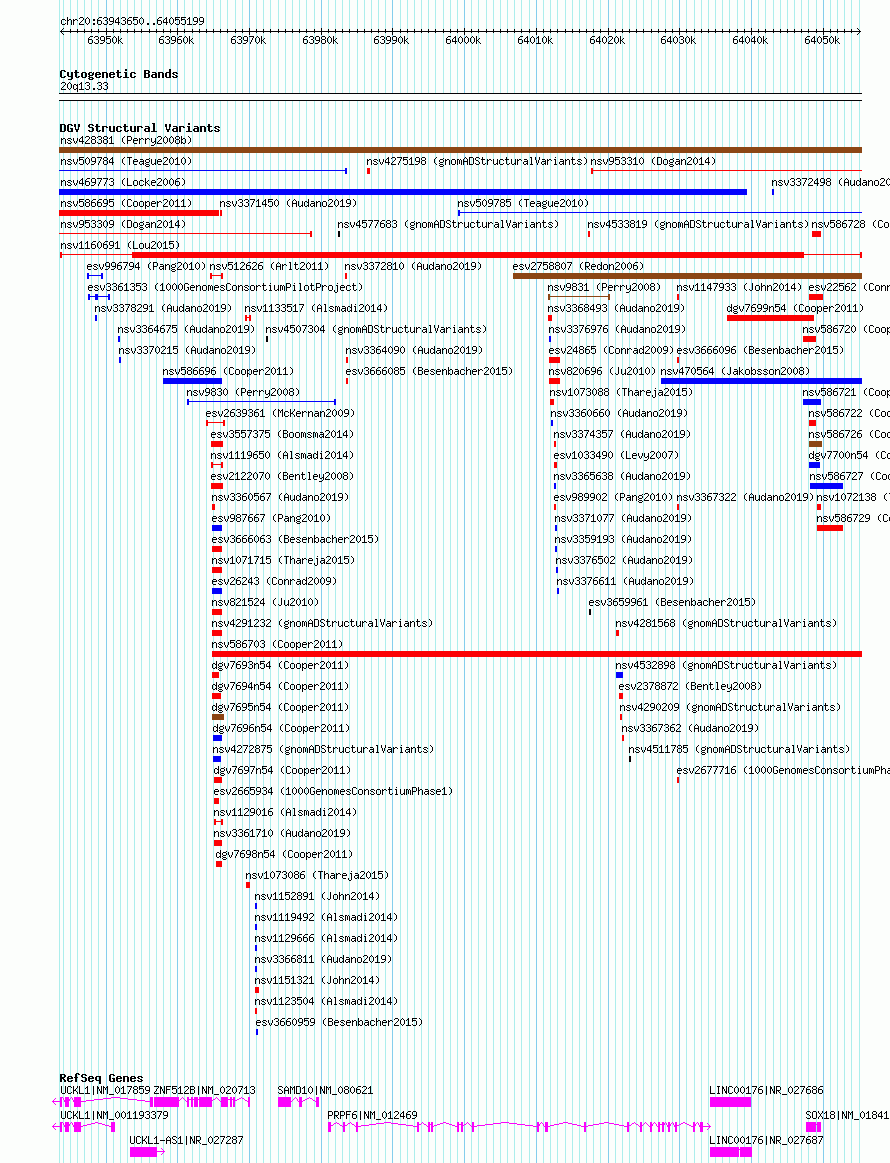This screenshot has width=890, height=1163.
Task: Open esv2122070 (Bentley2008) variant
Action: click(283, 476)
